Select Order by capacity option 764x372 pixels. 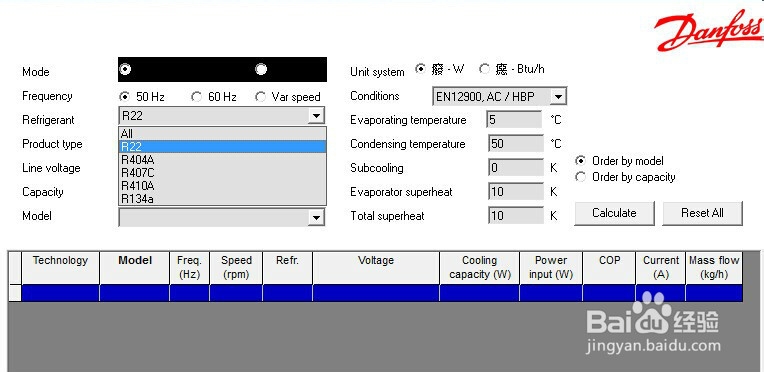point(580,177)
